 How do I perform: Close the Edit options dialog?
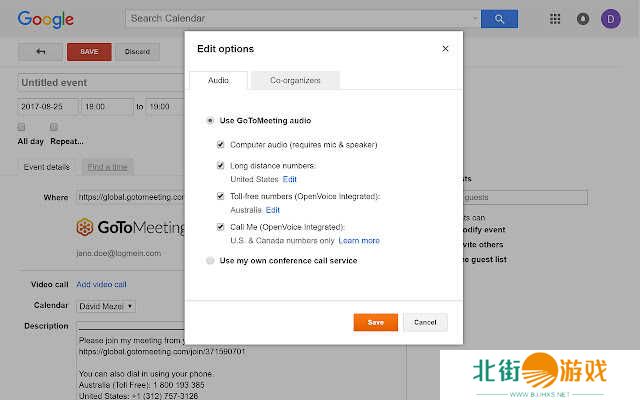(445, 48)
